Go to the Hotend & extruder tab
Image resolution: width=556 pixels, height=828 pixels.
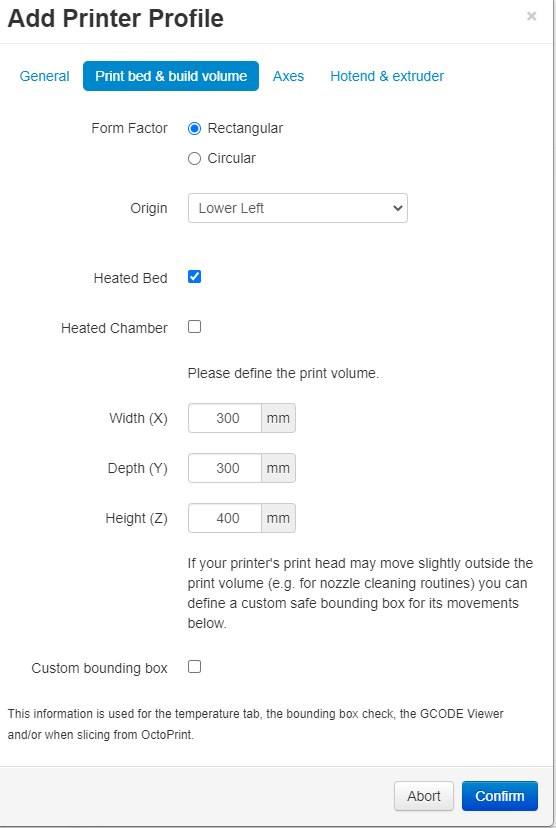coord(387,76)
